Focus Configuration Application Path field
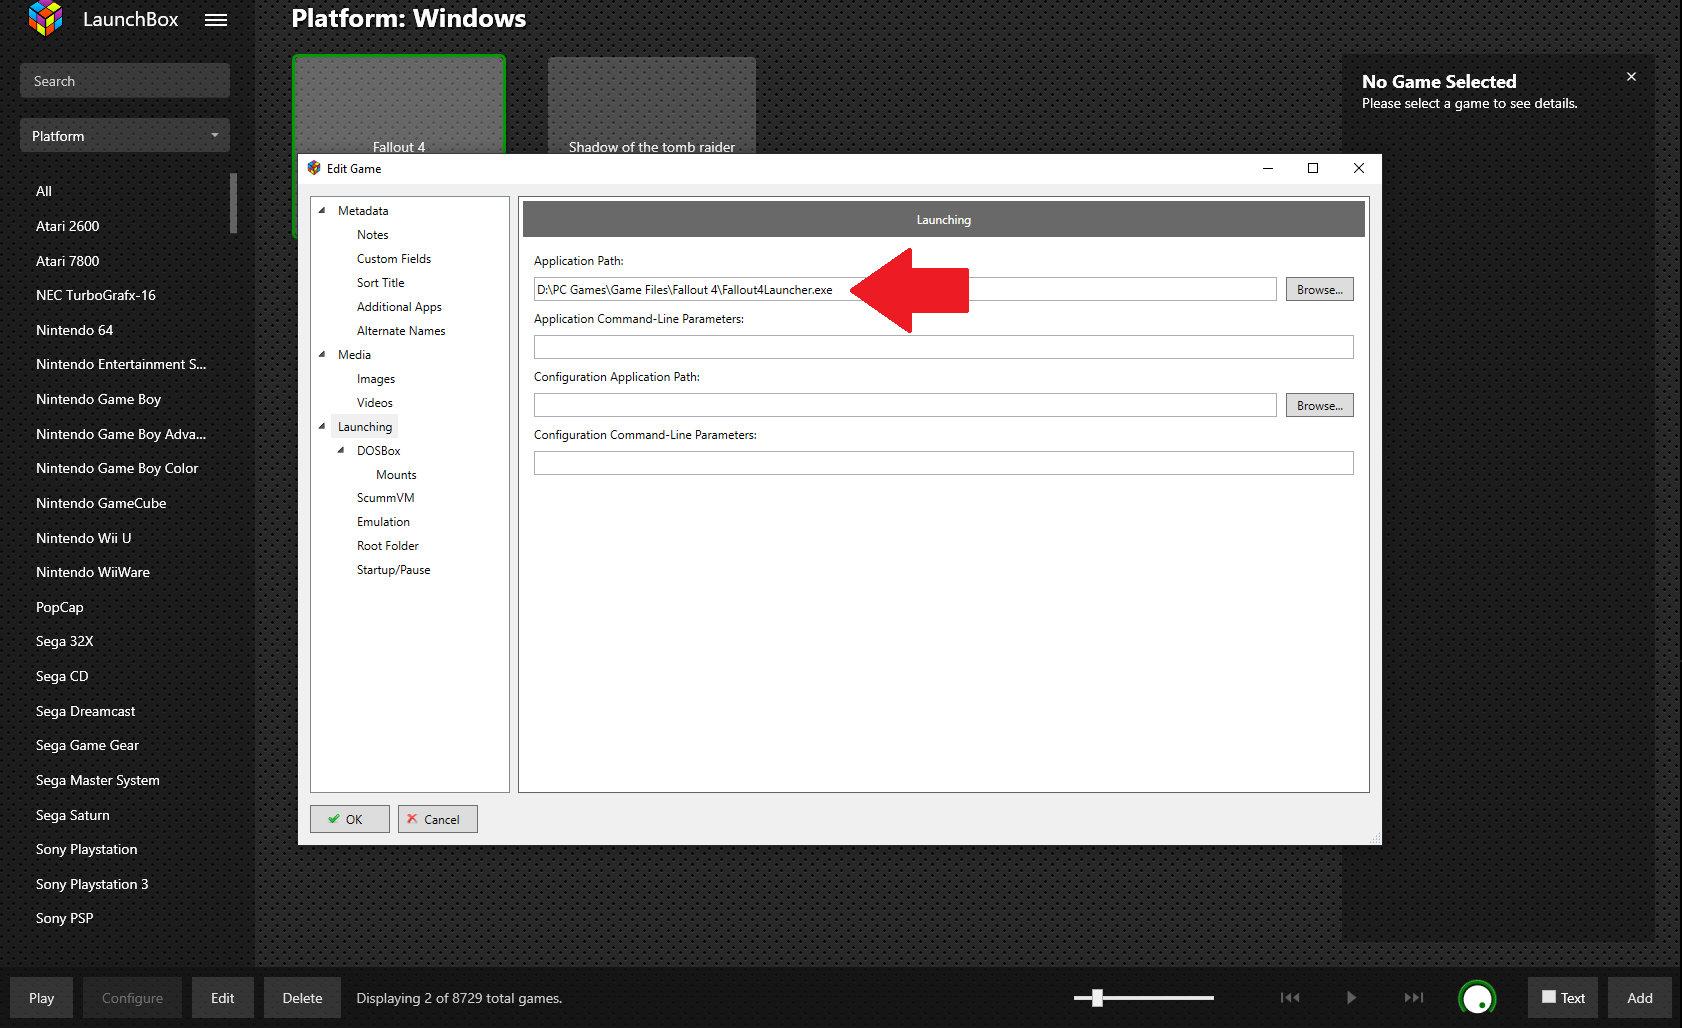This screenshot has height=1028, width=1682. (905, 405)
